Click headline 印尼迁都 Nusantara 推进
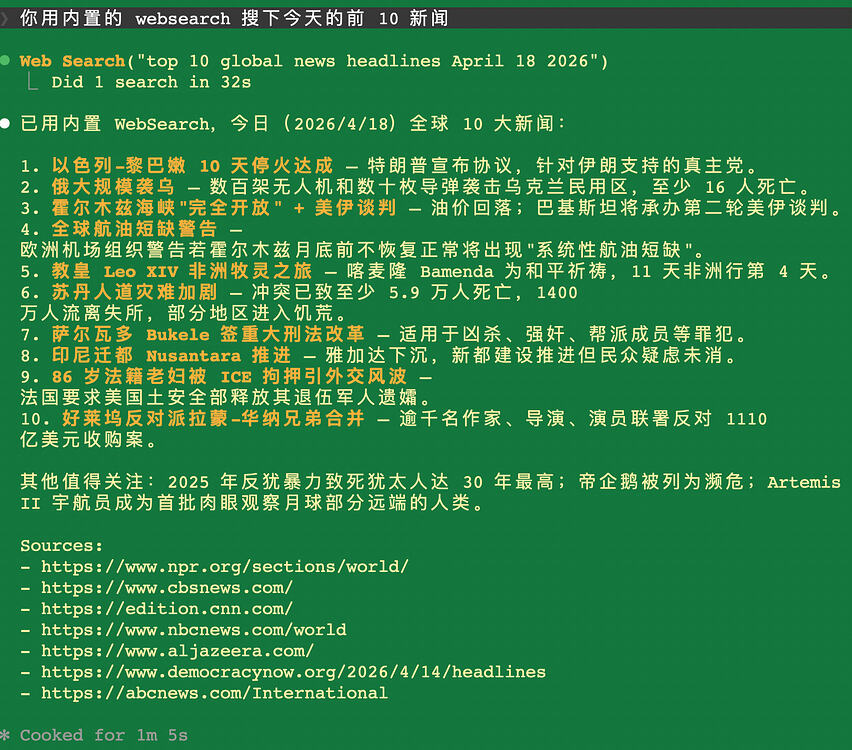 [x=171, y=355]
